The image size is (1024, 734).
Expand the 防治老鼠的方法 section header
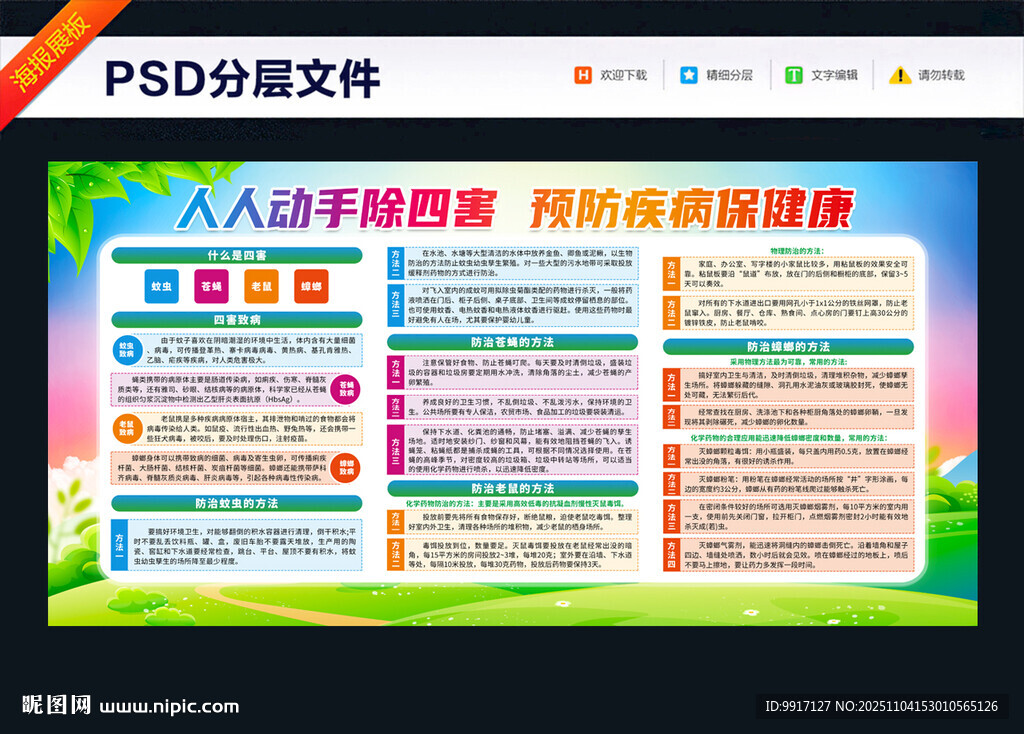513,488
